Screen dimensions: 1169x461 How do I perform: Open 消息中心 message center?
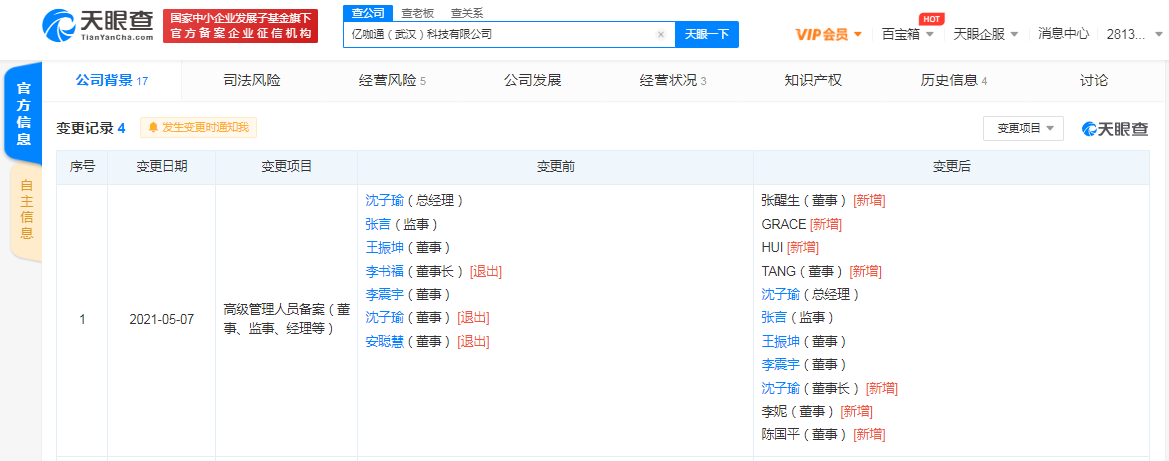coord(1063,34)
